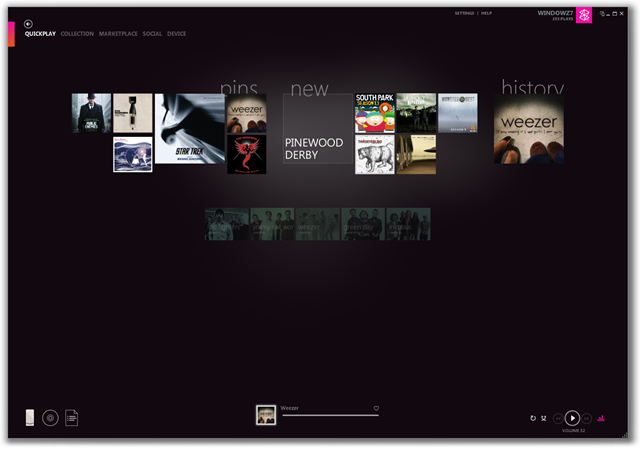Viewport: 640px width, 449px height.
Task: Like the Weezer track with heart icon
Action: (376, 408)
